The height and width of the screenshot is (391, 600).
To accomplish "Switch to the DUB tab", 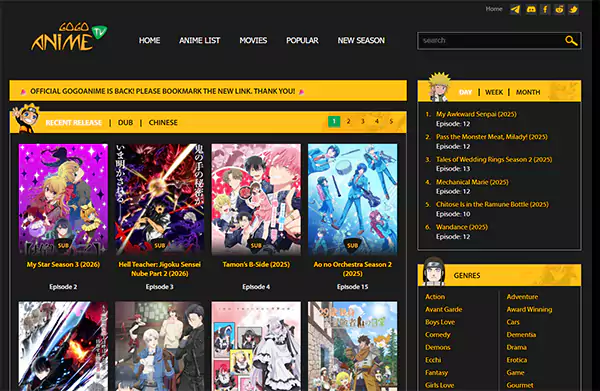I will click(x=125, y=122).
